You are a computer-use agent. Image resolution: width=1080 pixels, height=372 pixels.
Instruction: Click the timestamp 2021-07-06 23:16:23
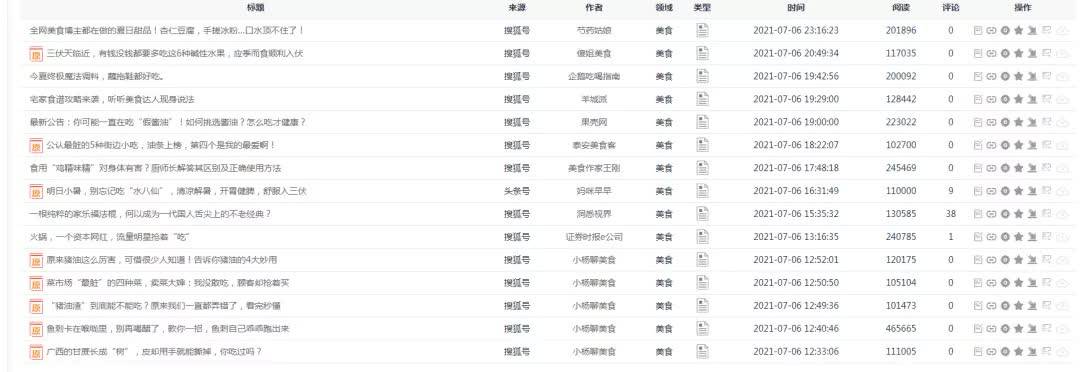796,30
